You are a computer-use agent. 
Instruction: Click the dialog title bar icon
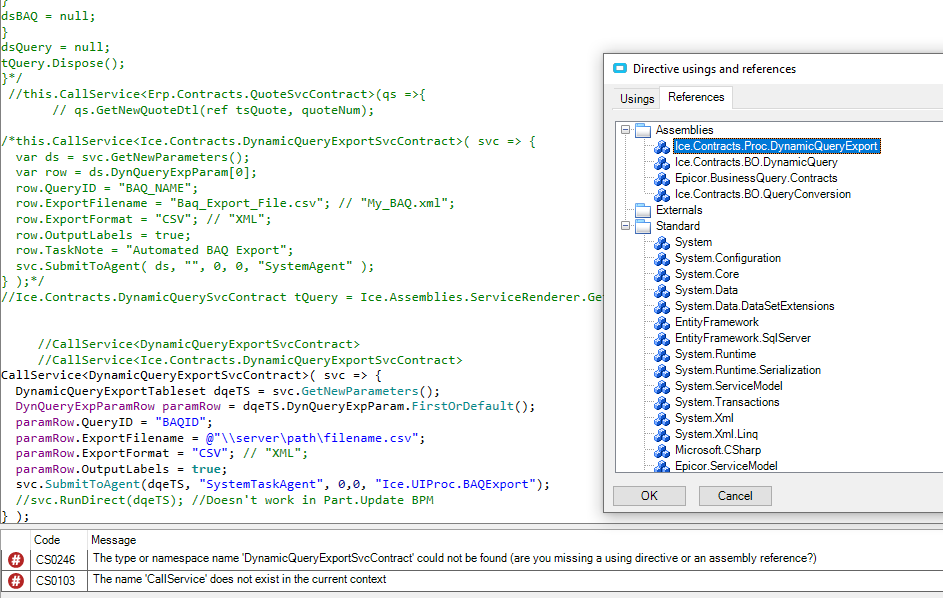[x=620, y=68]
